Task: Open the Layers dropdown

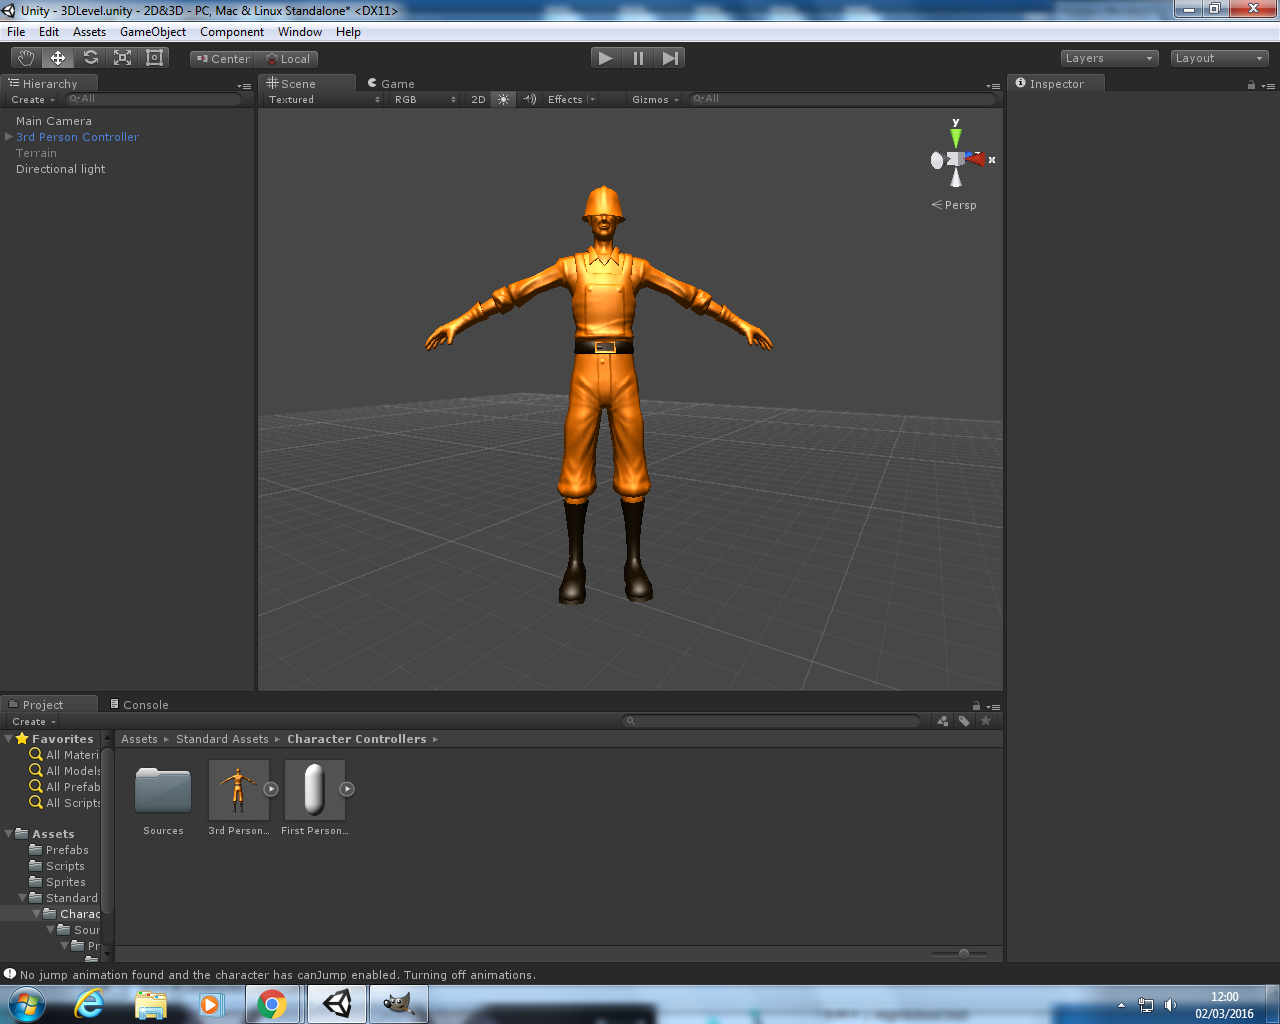Action: pos(1108,57)
